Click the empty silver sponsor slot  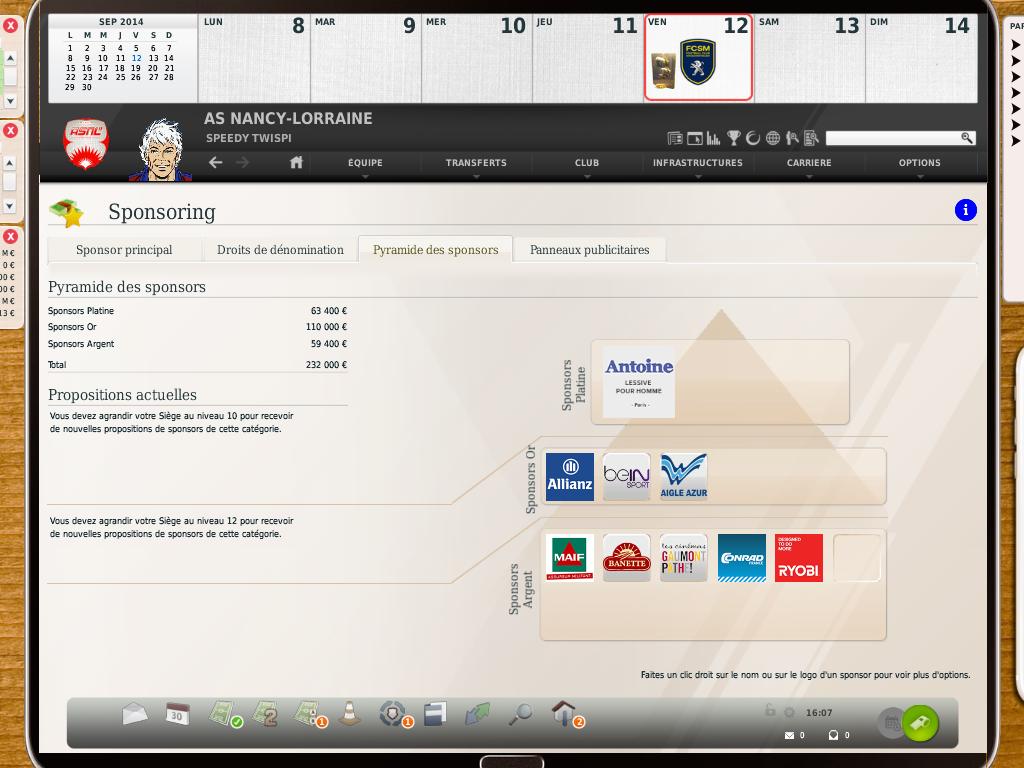click(857, 558)
